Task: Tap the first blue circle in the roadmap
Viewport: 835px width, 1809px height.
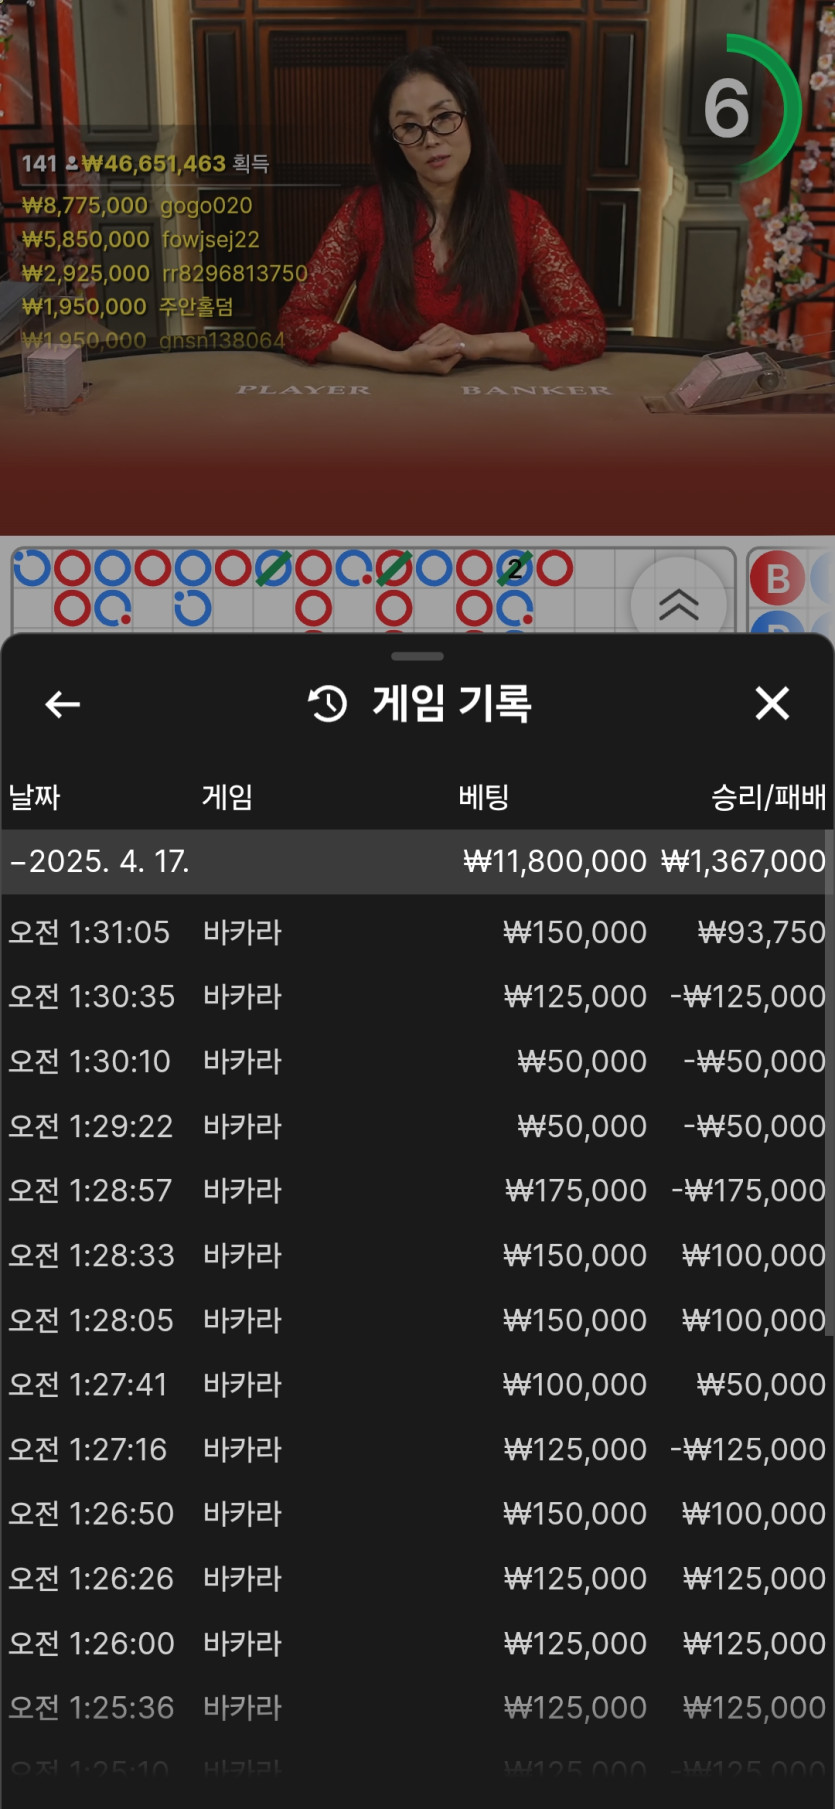Action: click(31, 569)
